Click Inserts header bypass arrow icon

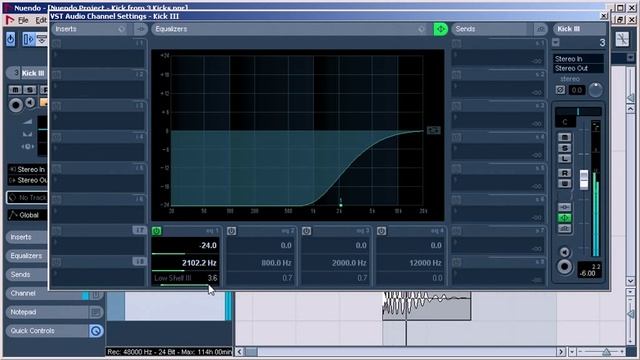[x=140, y=29]
